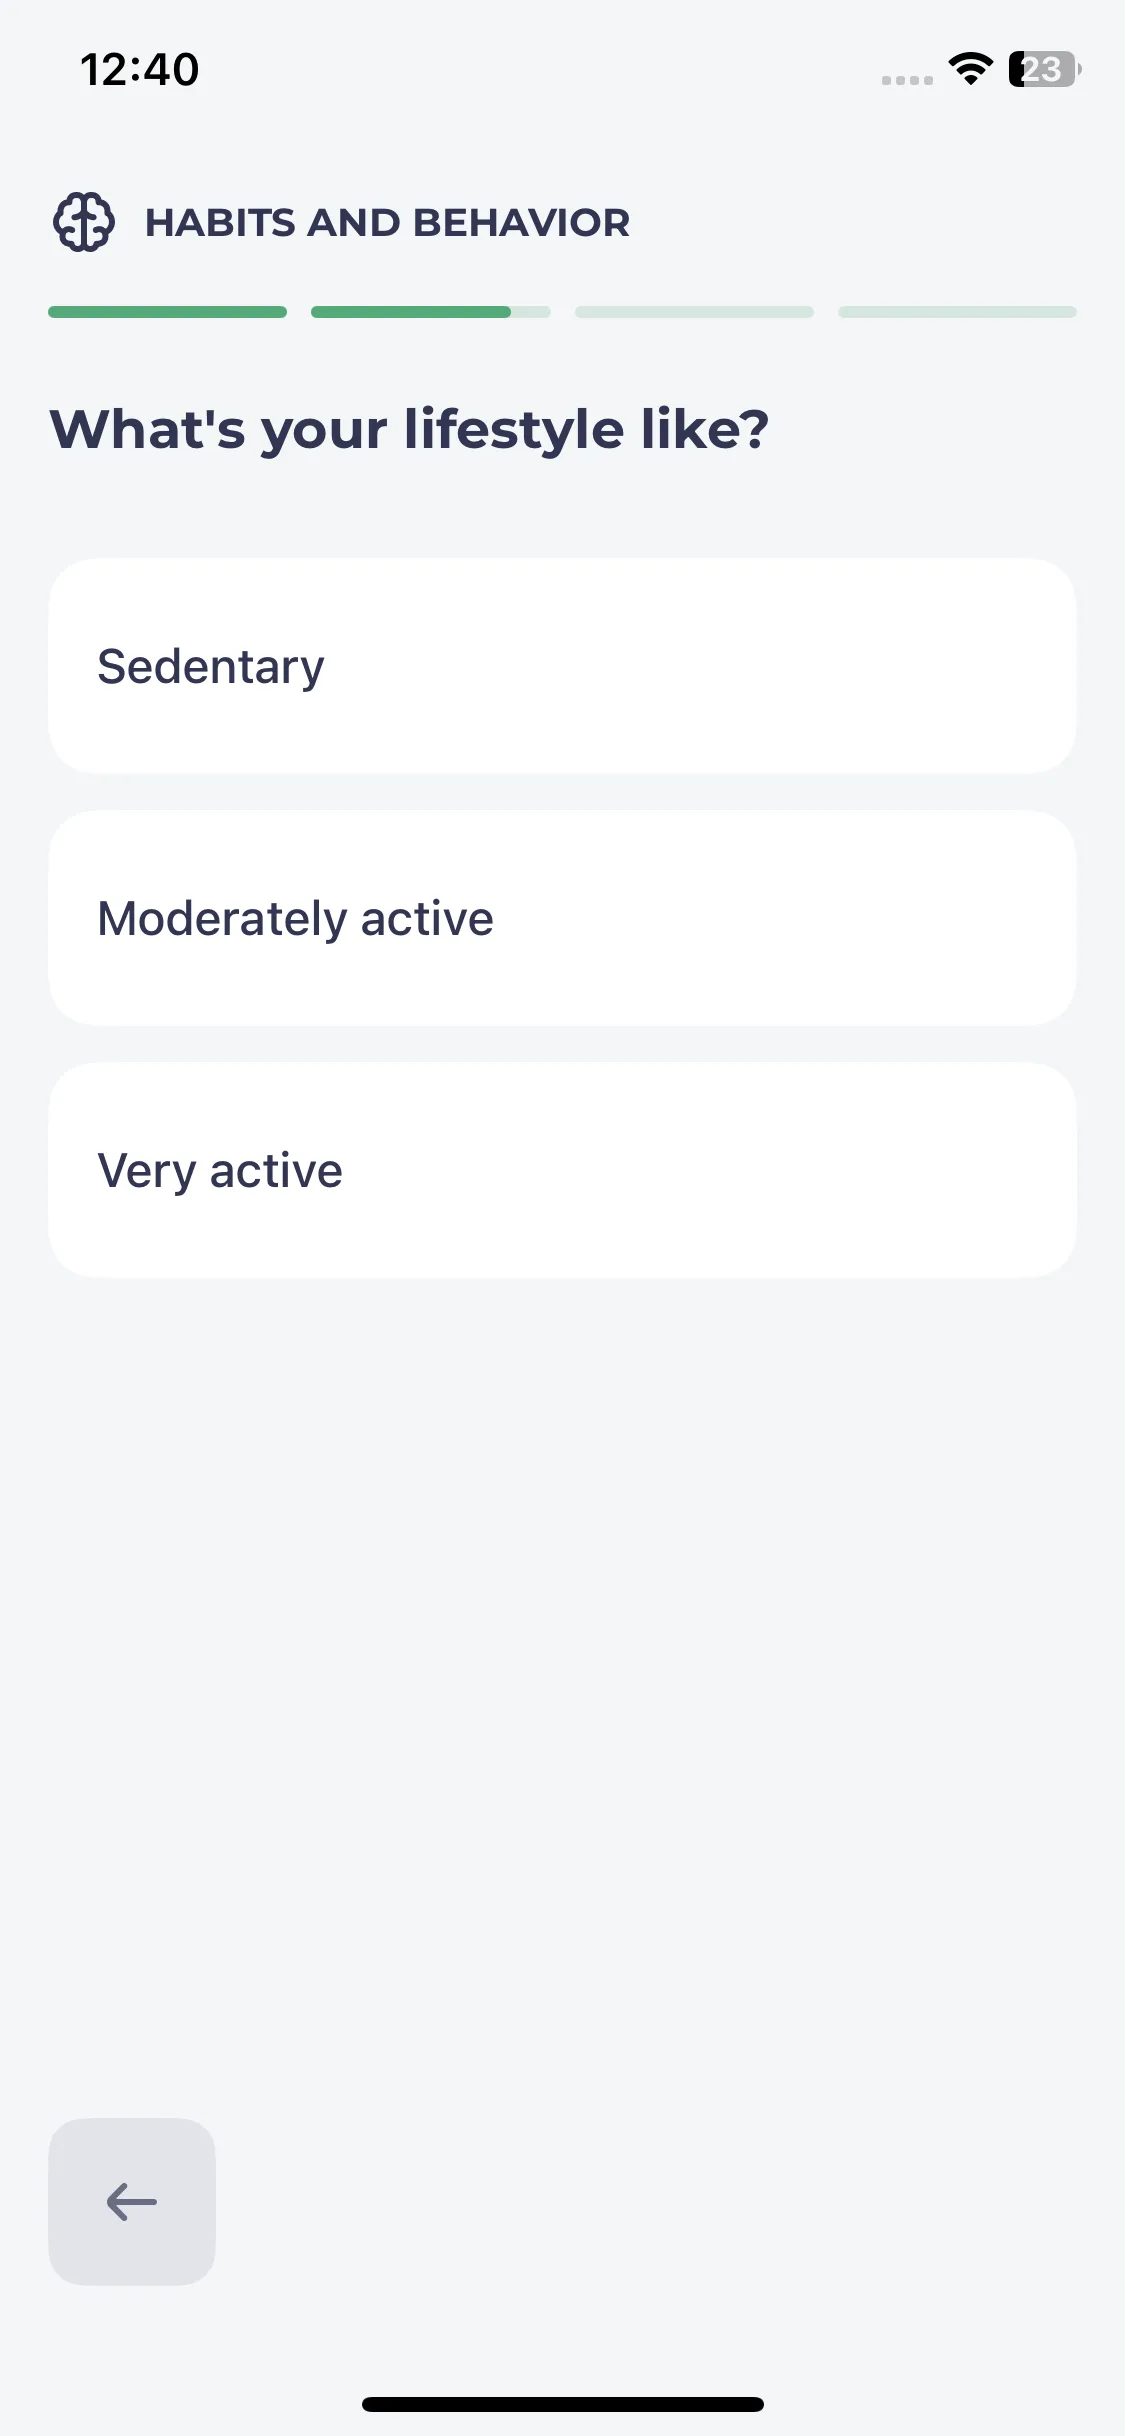1125x2436 pixels.
Task: Tap the home indicator bar
Action: (x=563, y=2404)
